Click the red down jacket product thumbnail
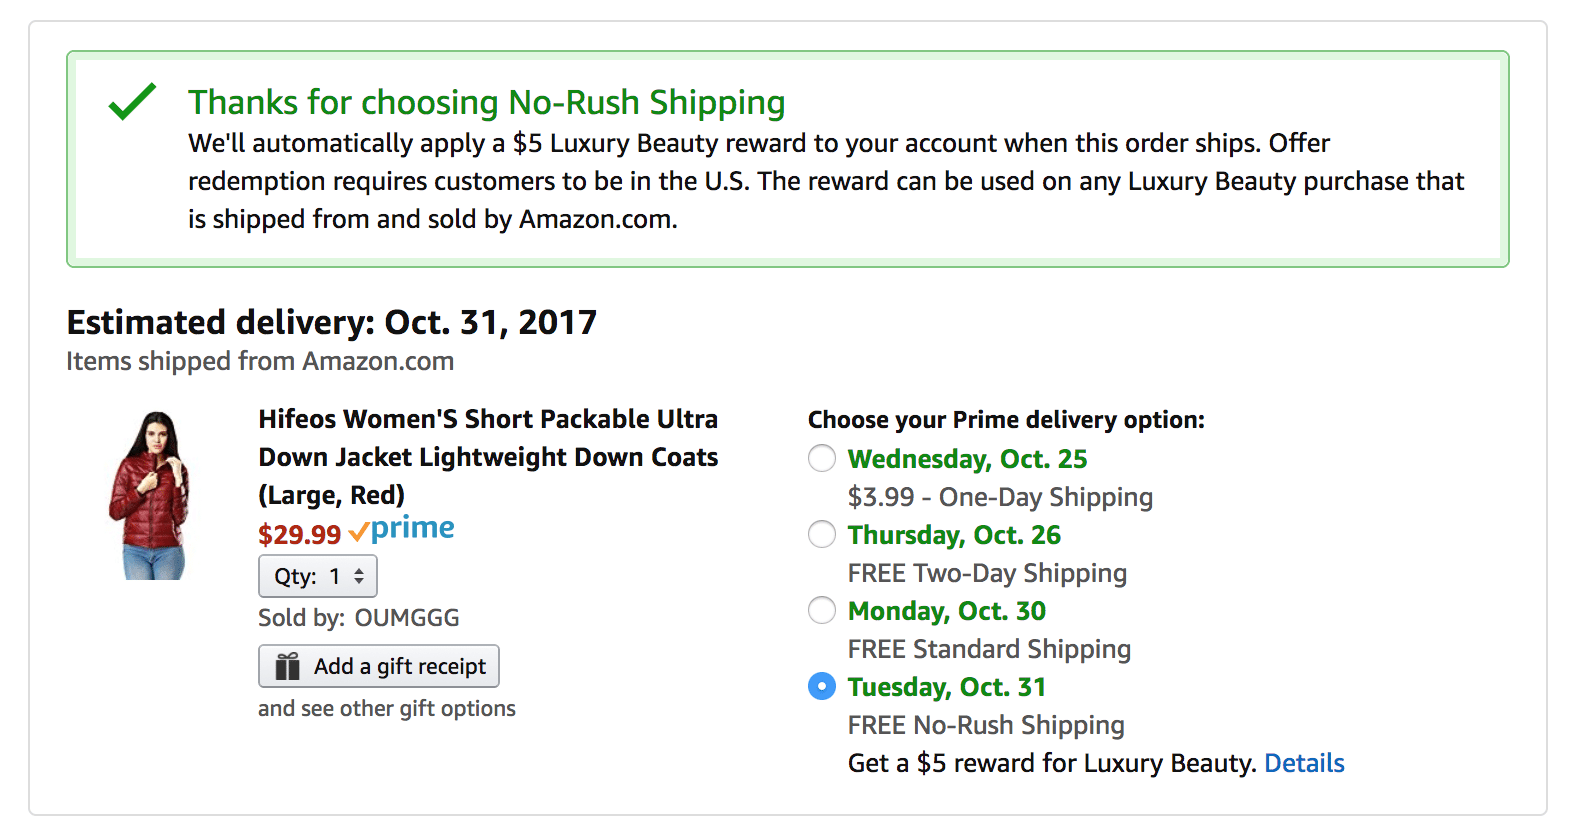 [x=150, y=495]
